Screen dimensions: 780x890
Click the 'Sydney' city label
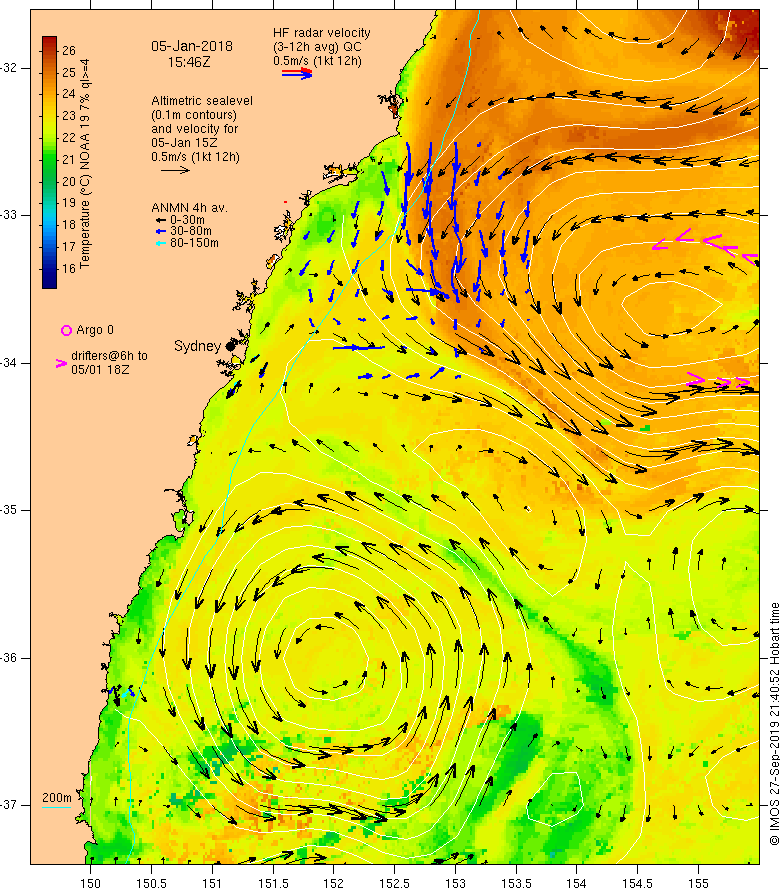[198, 346]
